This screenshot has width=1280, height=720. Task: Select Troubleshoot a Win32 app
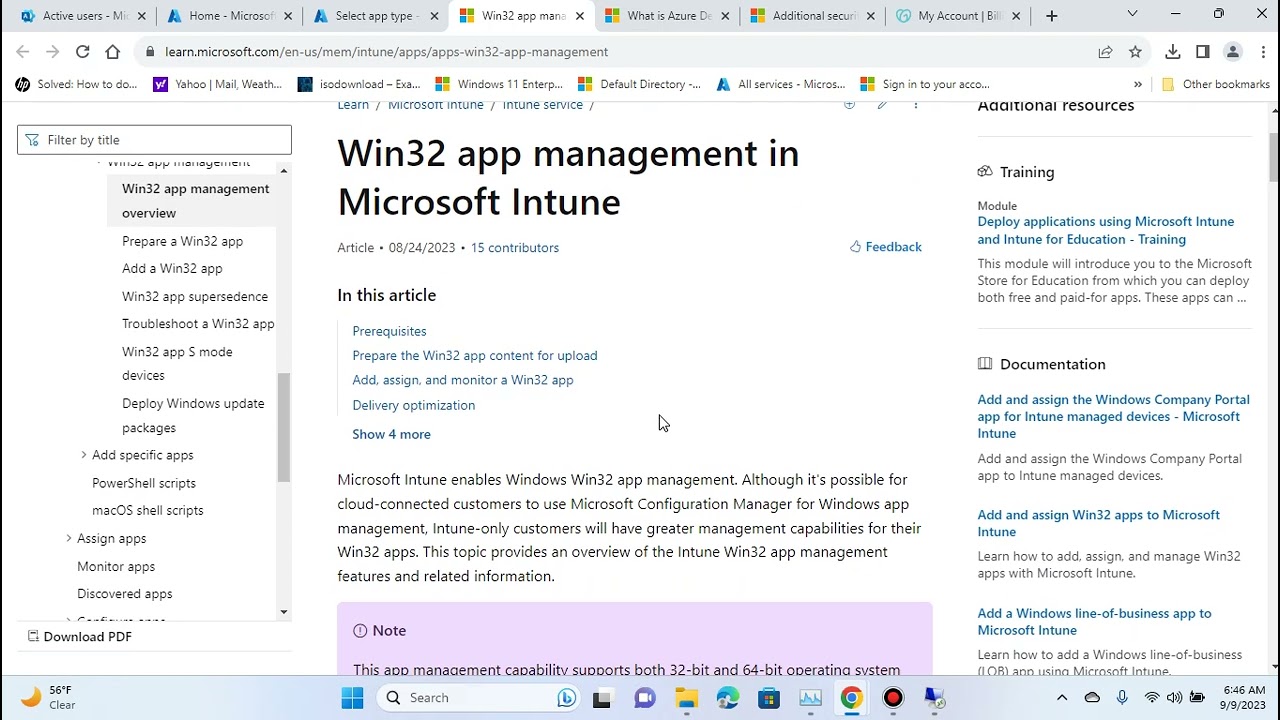(x=198, y=324)
